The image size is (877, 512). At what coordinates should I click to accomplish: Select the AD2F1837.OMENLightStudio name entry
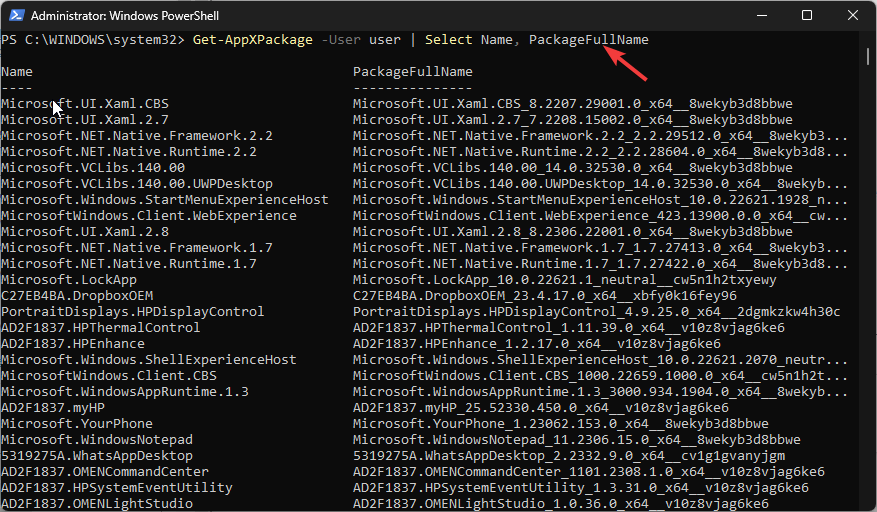pyautogui.click(x=97, y=504)
